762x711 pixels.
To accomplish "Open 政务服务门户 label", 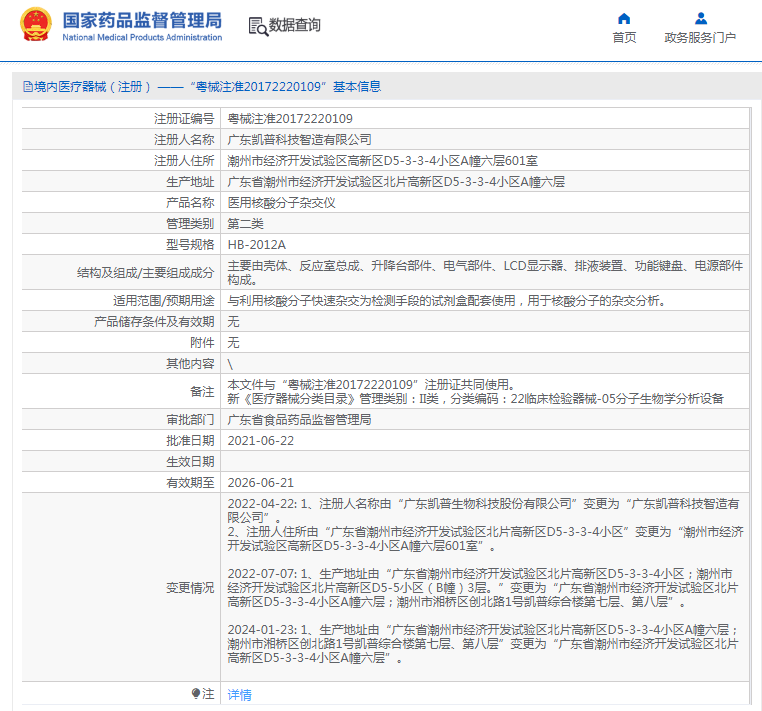I will point(700,37).
